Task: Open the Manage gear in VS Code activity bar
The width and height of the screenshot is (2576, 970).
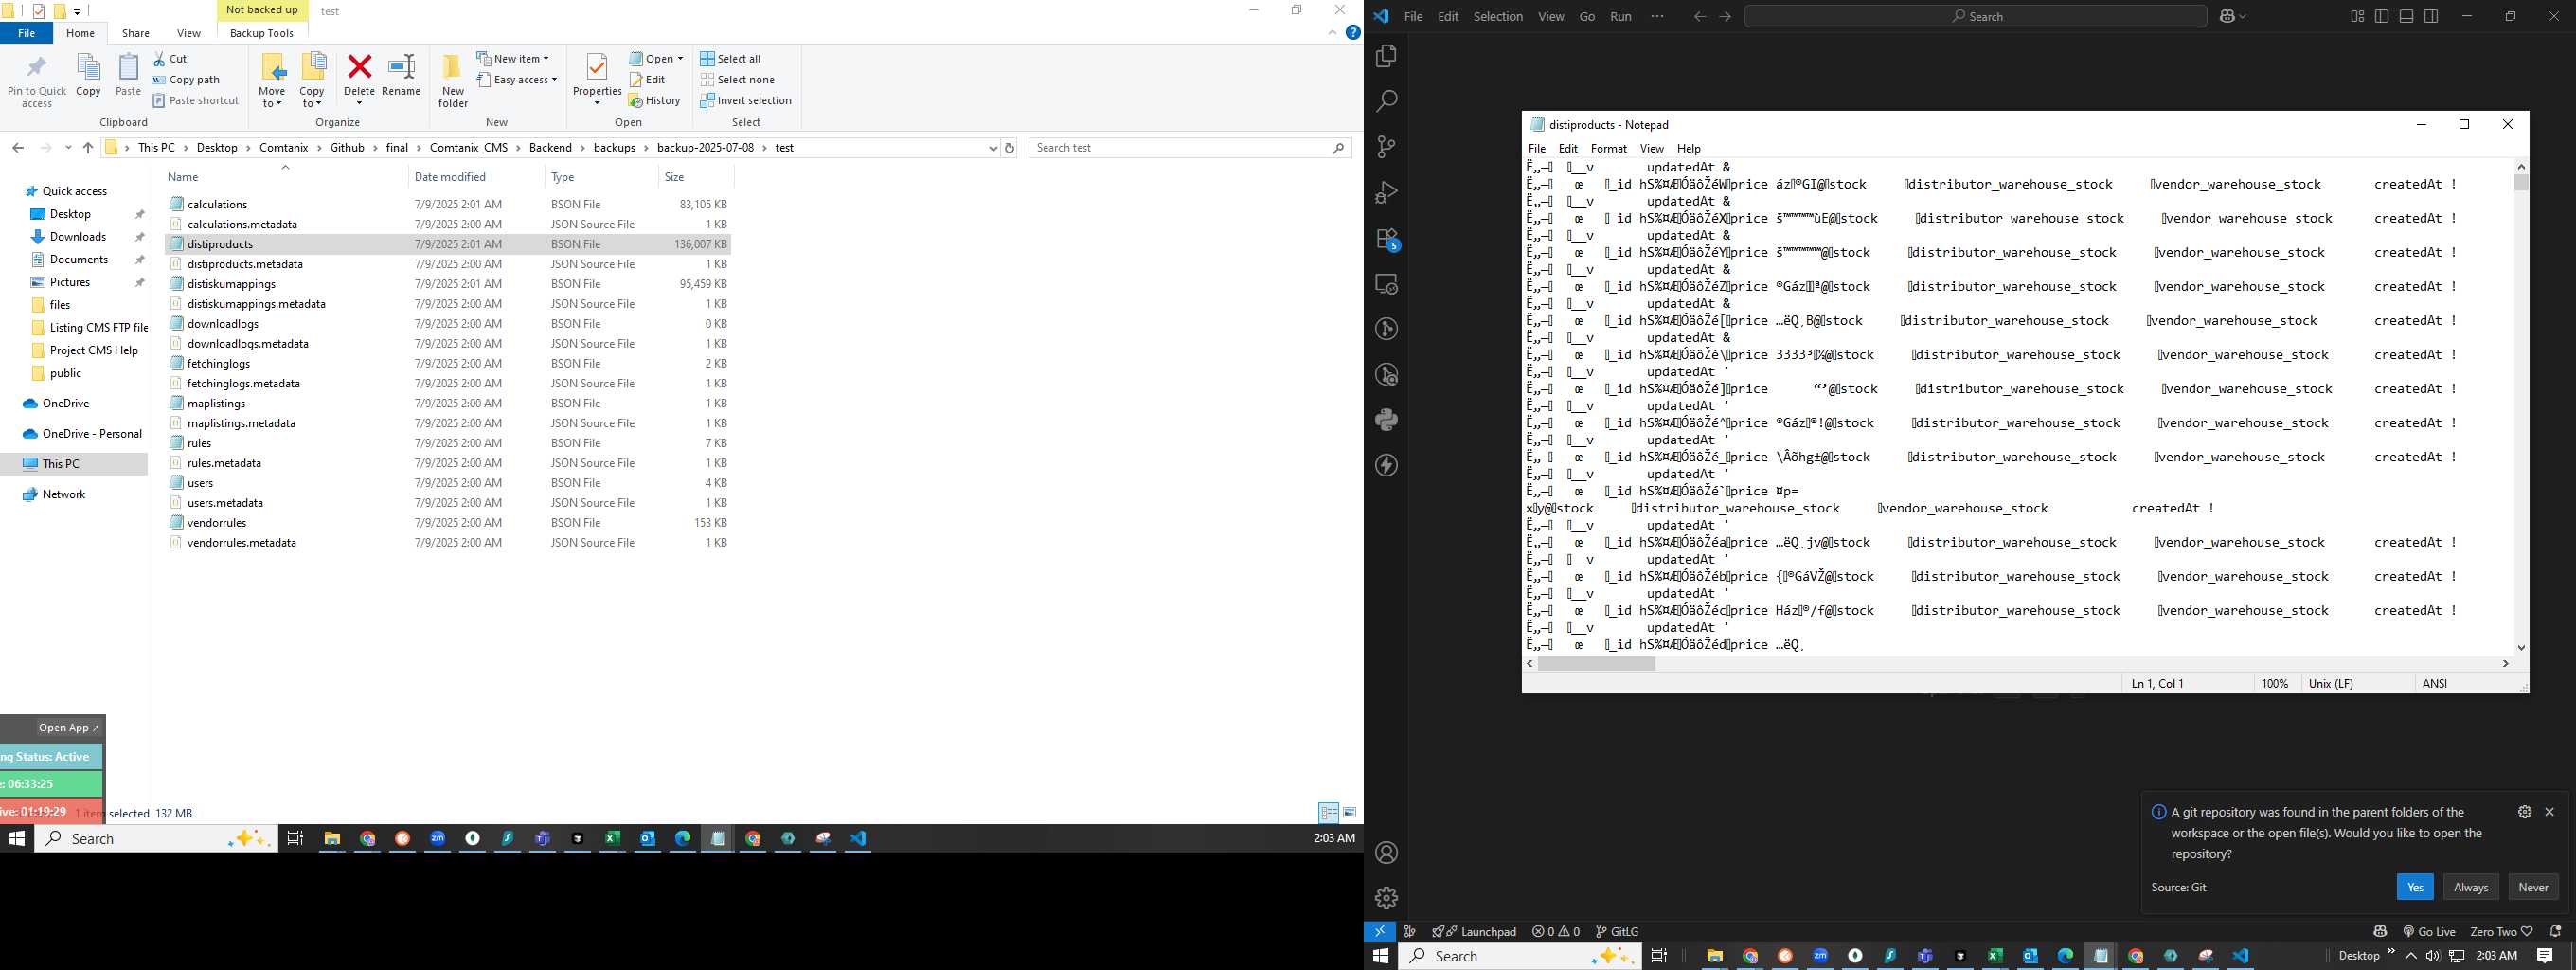Action: [1386, 898]
